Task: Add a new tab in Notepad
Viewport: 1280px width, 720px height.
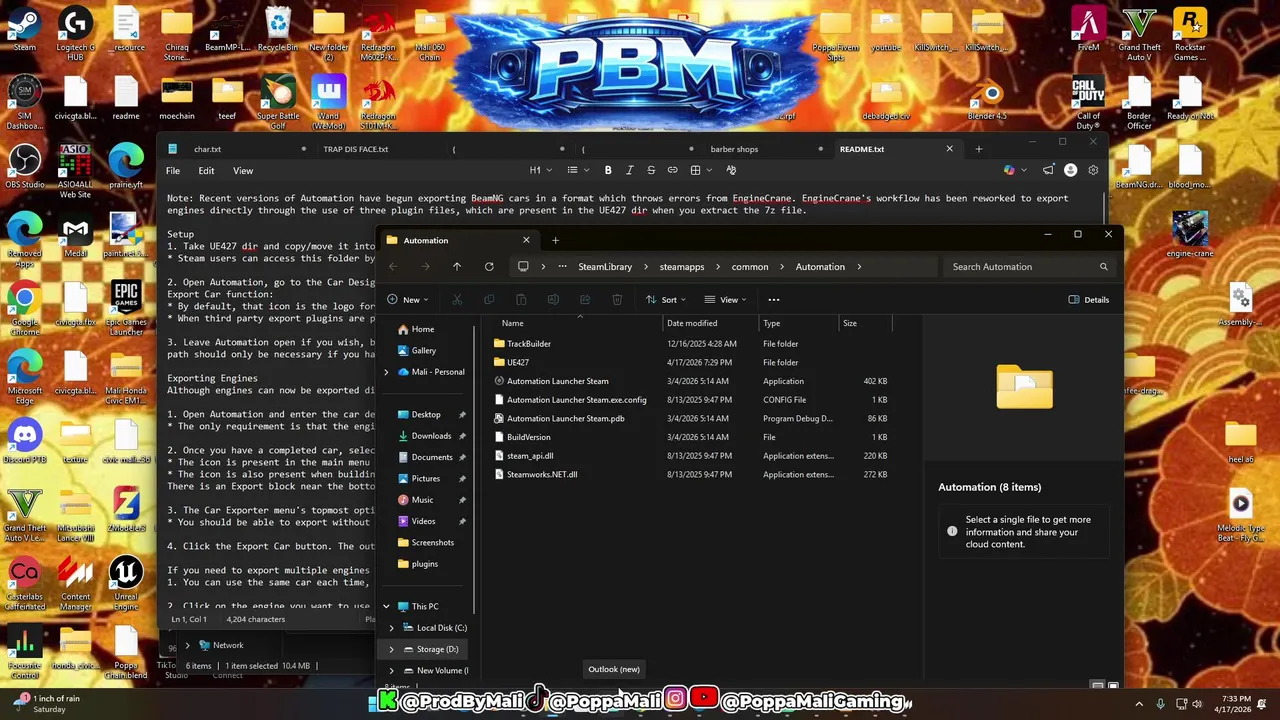Action: click(x=979, y=149)
